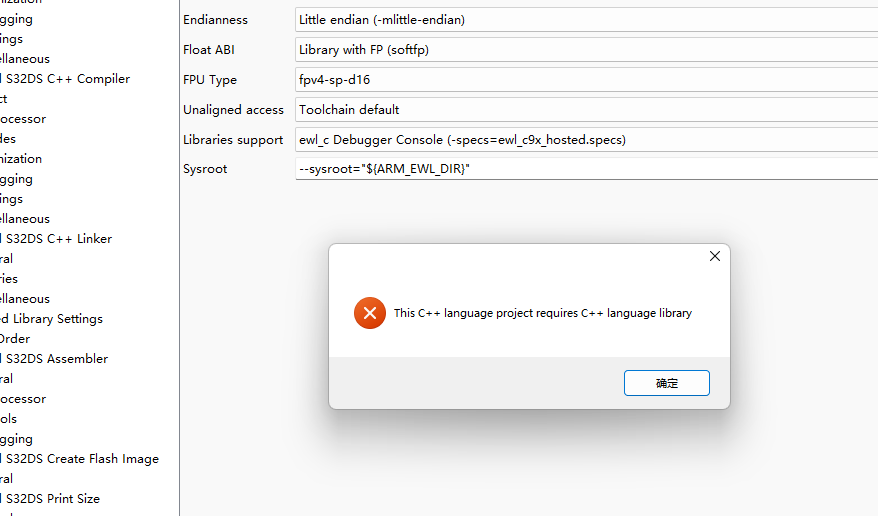Screen dimensions: 878x516
Task: Expand the FPU Type combo box
Action: tap(586, 80)
